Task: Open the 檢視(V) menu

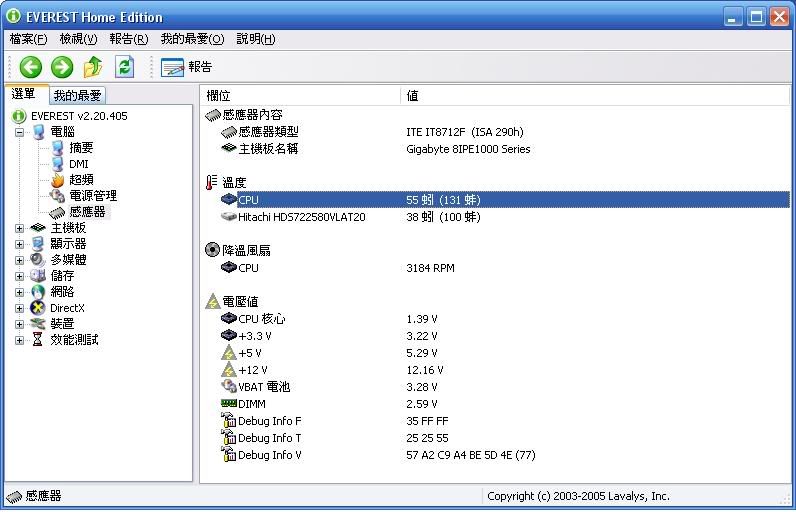Action: pyautogui.click(x=78, y=39)
